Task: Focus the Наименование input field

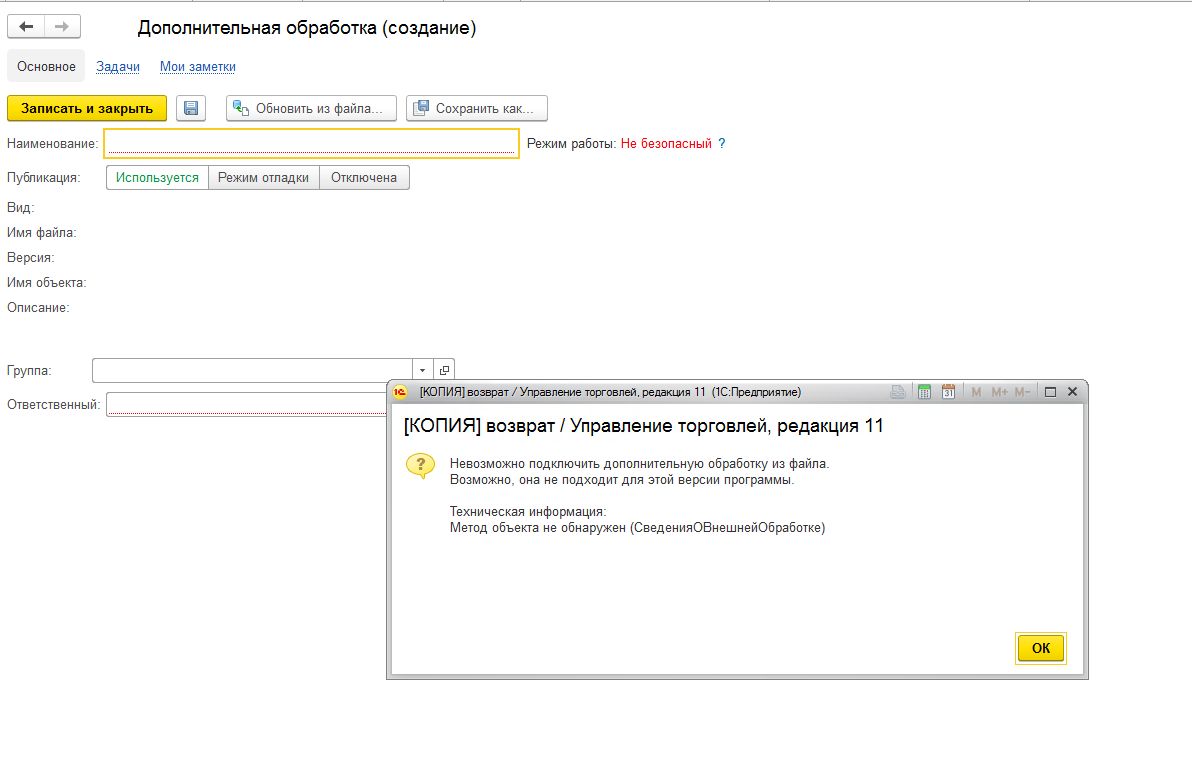Action: point(312,144)
